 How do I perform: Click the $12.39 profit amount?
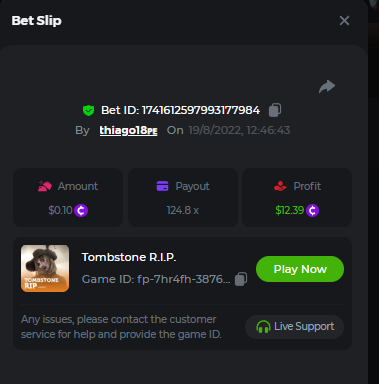point(290,210)
